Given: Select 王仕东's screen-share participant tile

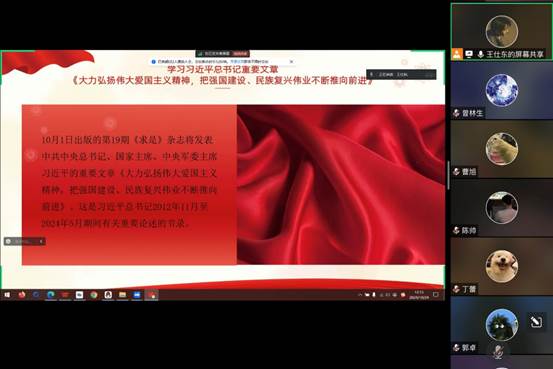Looking at the screenshot, I should pyautogui.click(x=502, y=32).
